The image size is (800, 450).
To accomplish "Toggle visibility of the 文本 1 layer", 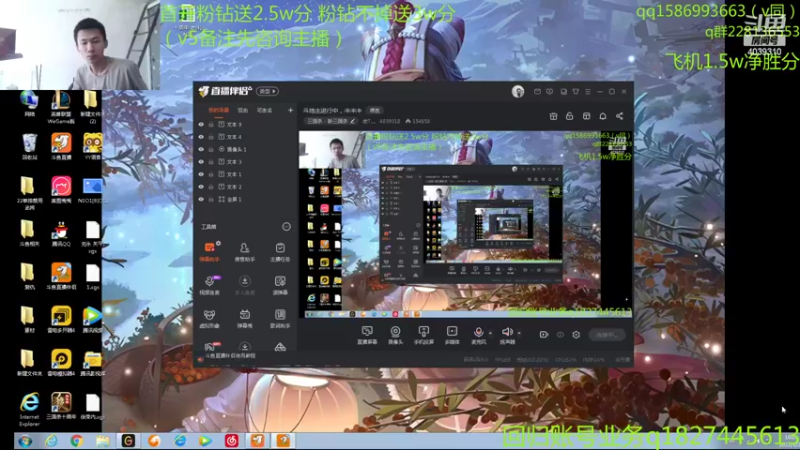I will pyautogui.click(x=201, y=174).
